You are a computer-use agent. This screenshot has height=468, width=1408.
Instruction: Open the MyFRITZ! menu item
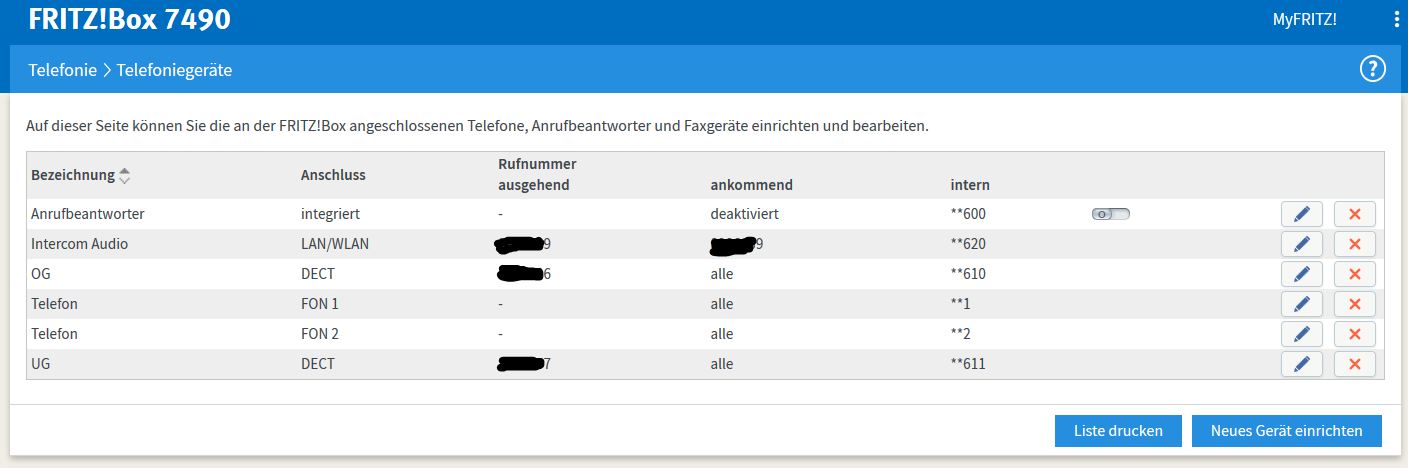pos(1304,20)
